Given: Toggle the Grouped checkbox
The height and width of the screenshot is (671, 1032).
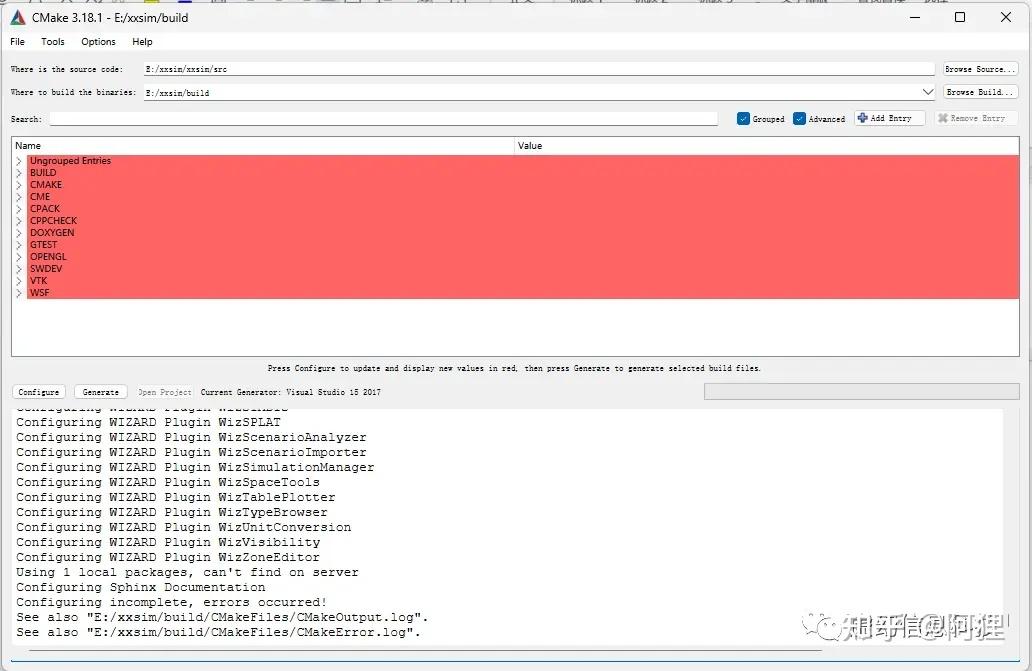Looking at the screenshot, I should pyautogui.click(x=744, y=119).
